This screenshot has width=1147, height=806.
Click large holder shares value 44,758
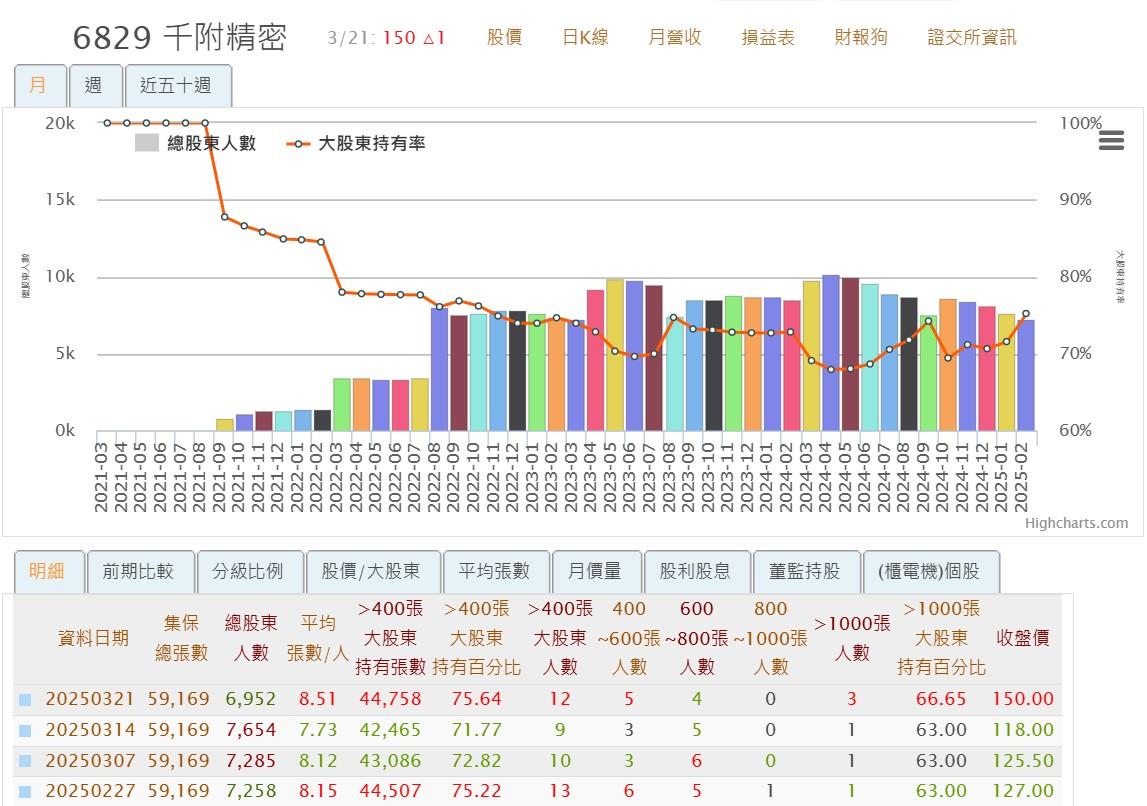click(x=390, y=699)
